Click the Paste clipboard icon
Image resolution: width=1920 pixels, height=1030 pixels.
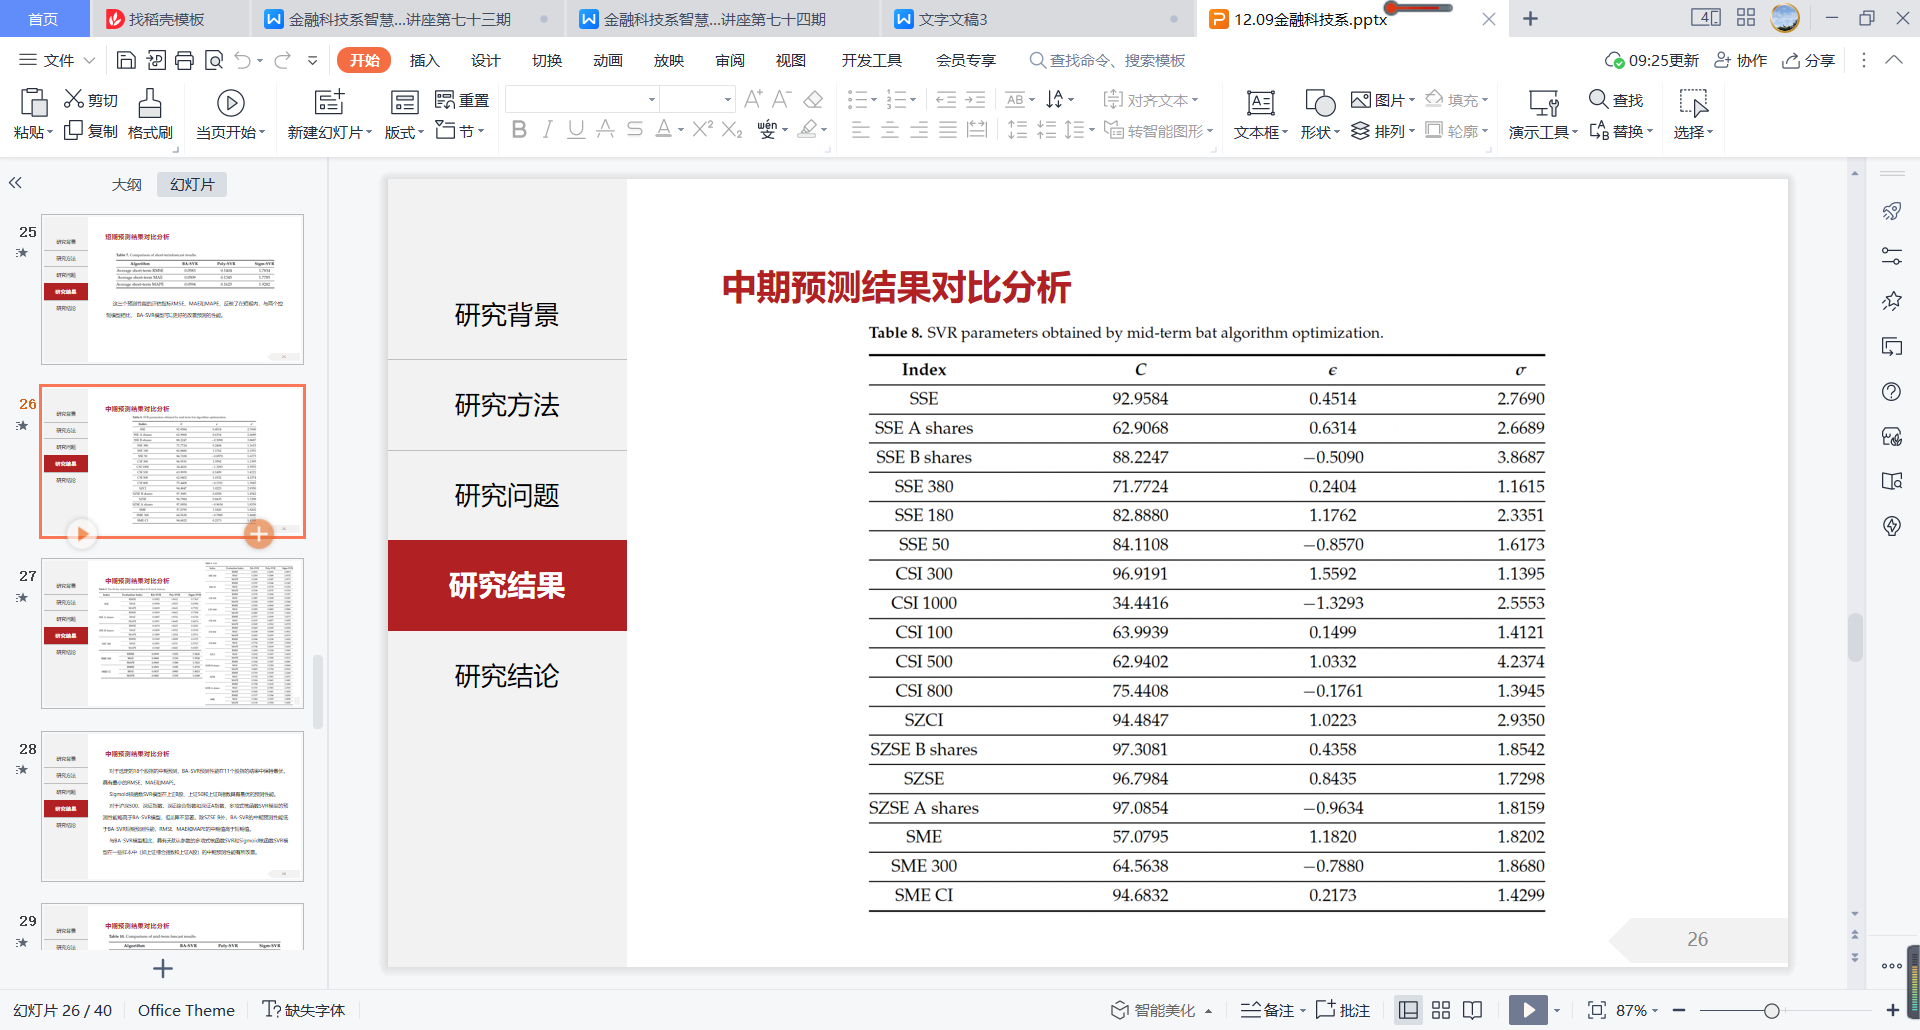tap(33, 102)
